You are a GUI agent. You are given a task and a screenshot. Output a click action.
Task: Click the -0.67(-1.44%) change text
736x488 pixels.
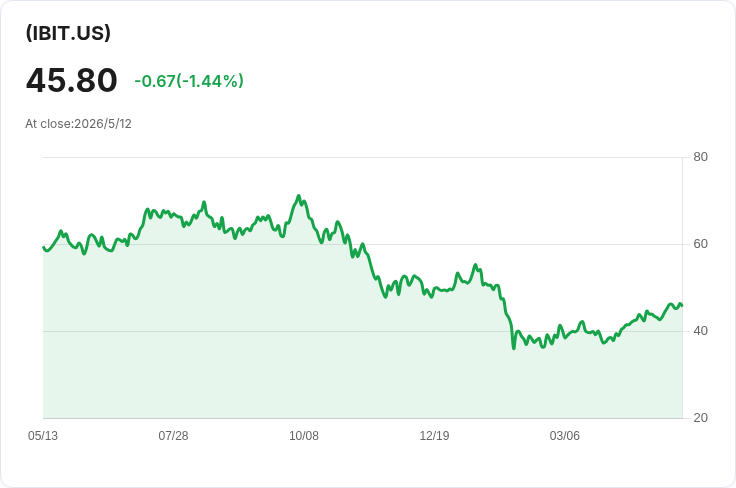point(189,81)
